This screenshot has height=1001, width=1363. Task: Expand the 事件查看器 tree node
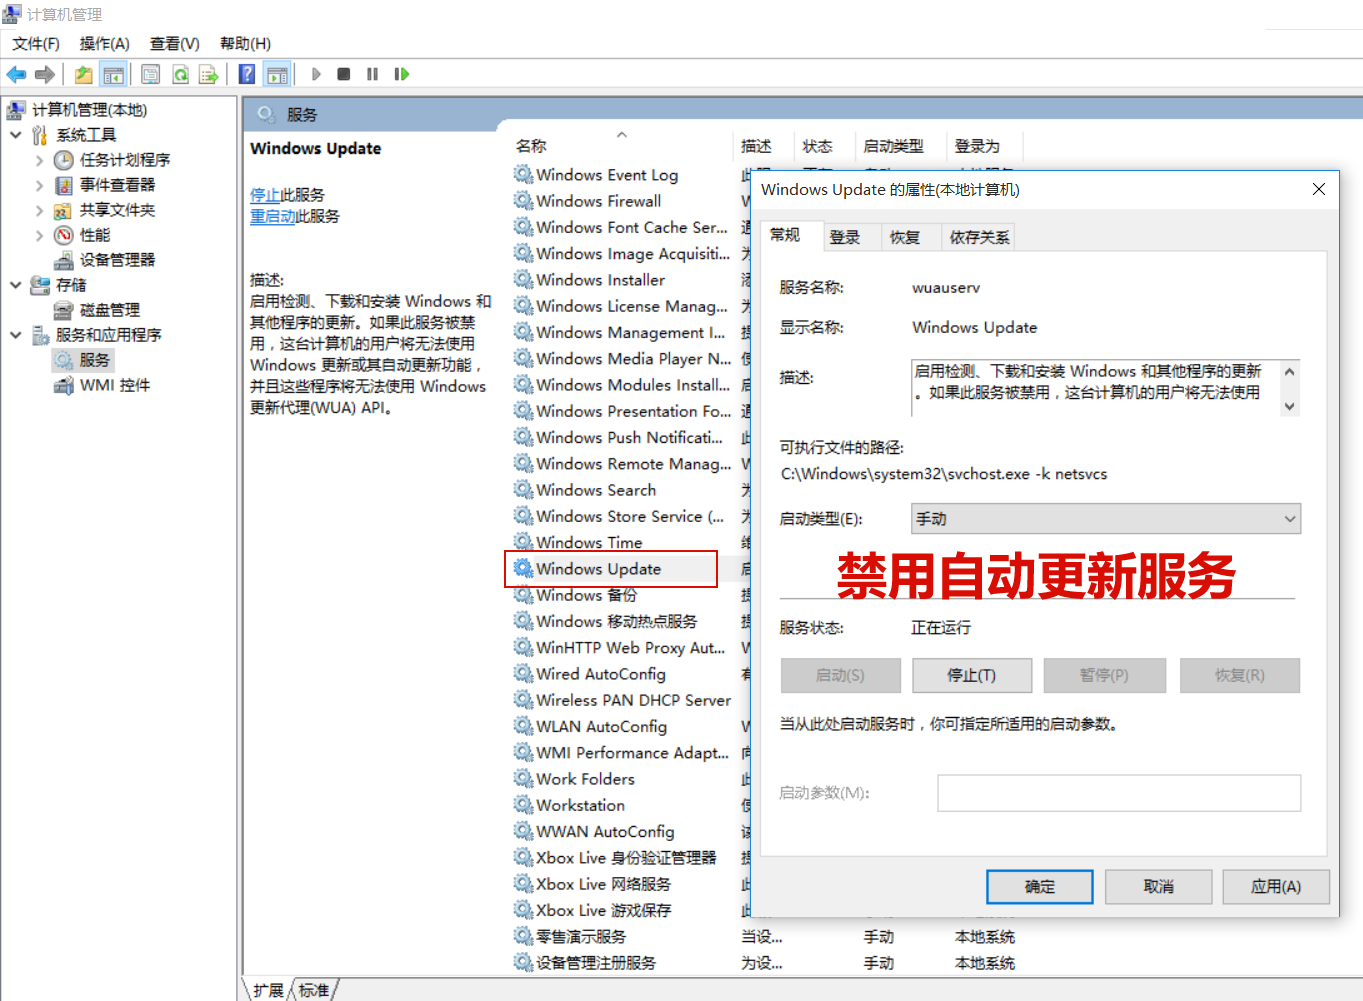pyautogui.click(x=39, y=185)
